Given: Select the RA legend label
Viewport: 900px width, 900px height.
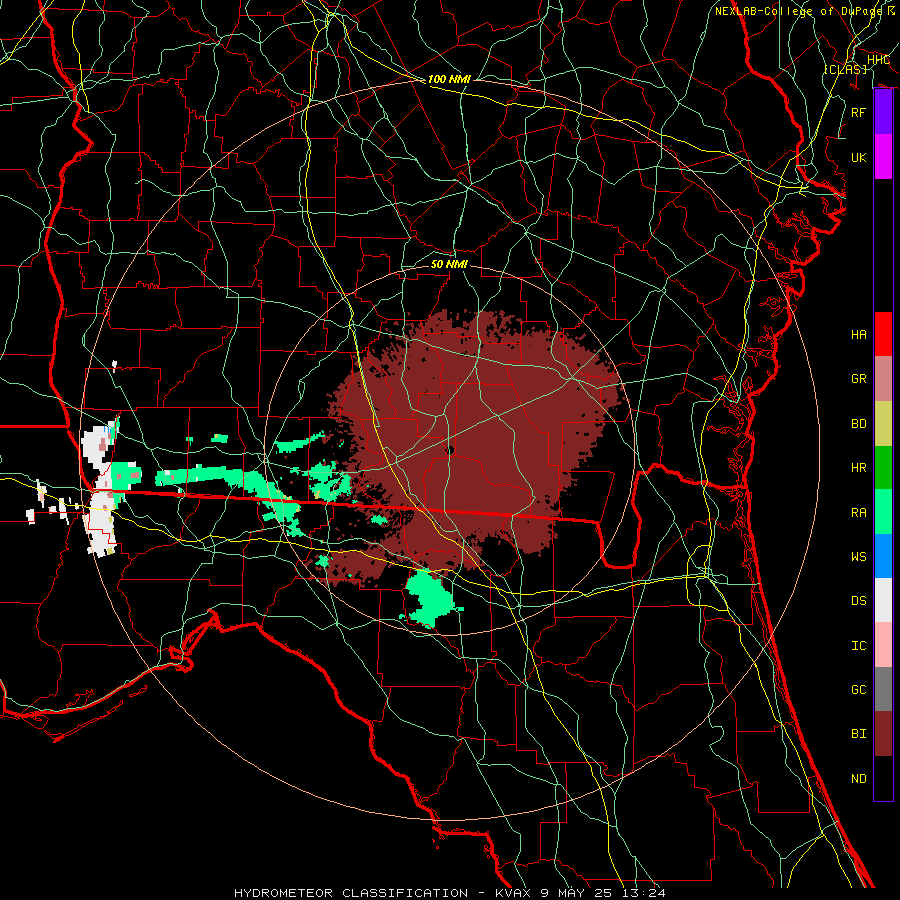Looking at the screenshot, I should (x=859, y=512).
